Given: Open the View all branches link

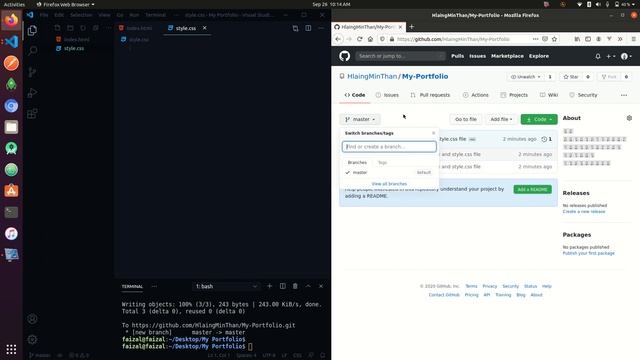Looking at the screenshot, I should coord(389,184).
